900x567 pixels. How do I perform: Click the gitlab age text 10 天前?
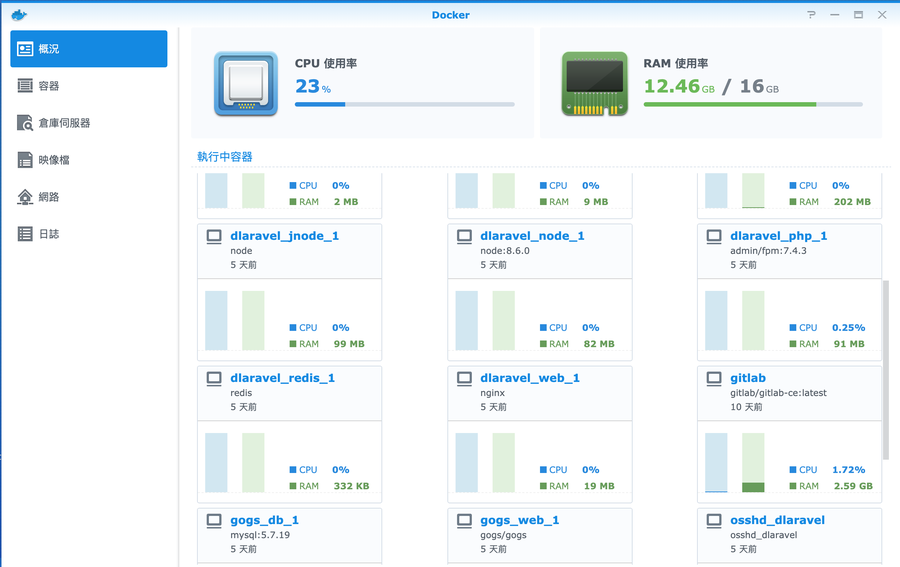tap(746, 407)
